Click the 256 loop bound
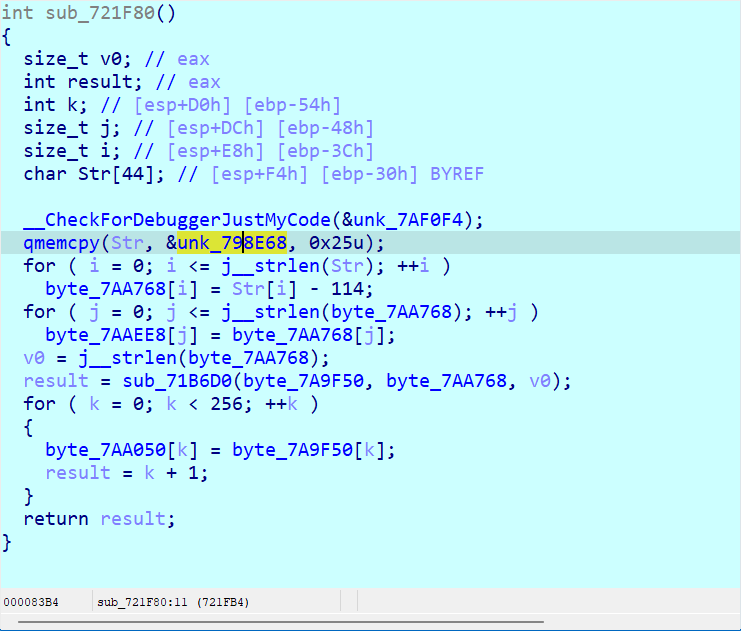The width and height of the screenshot is (741, 631). pyautogui.click(x=227, y=404)
